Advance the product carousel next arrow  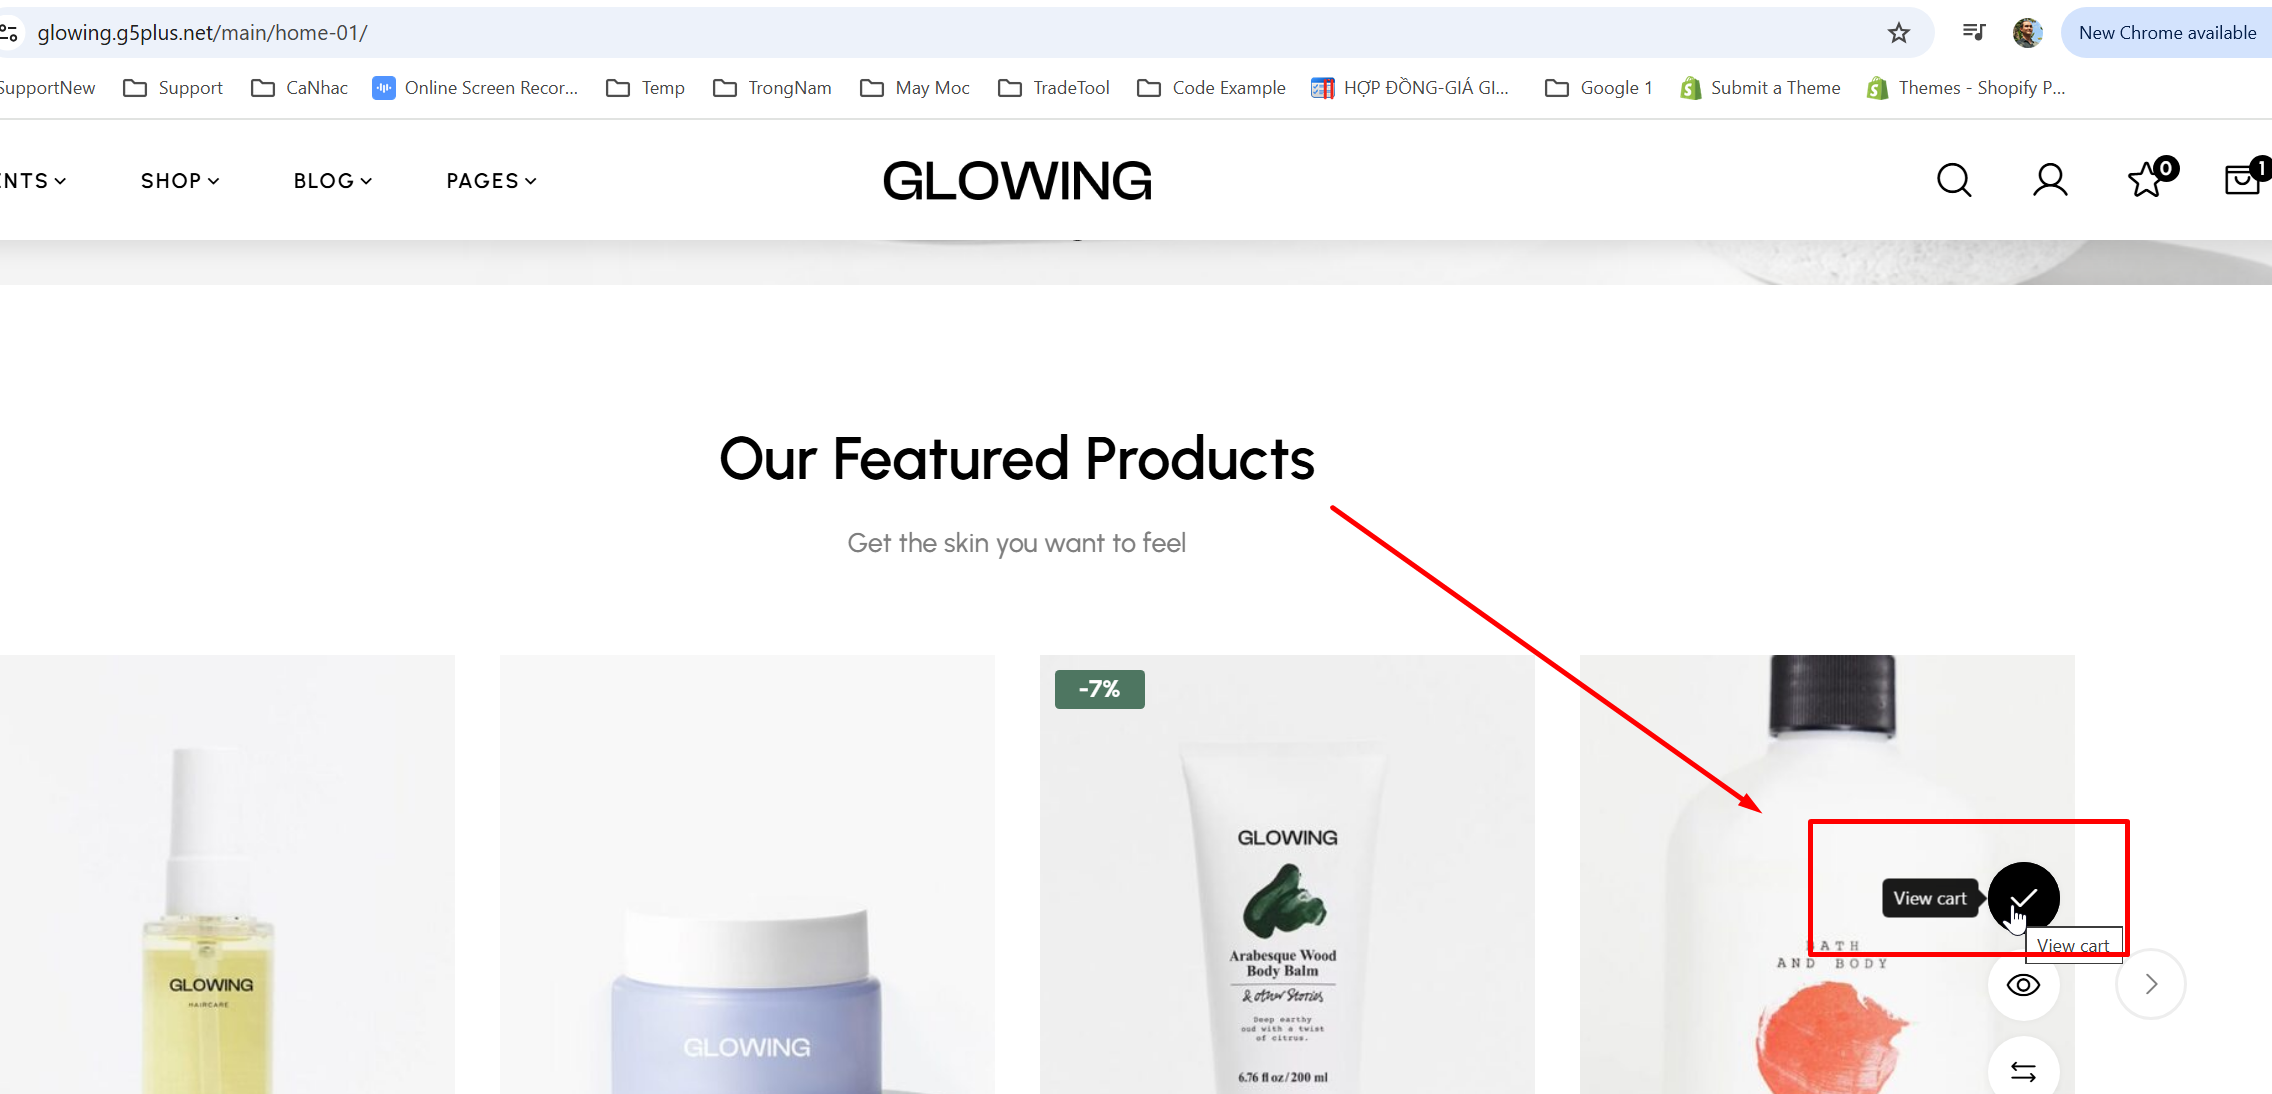[2151, 984]
